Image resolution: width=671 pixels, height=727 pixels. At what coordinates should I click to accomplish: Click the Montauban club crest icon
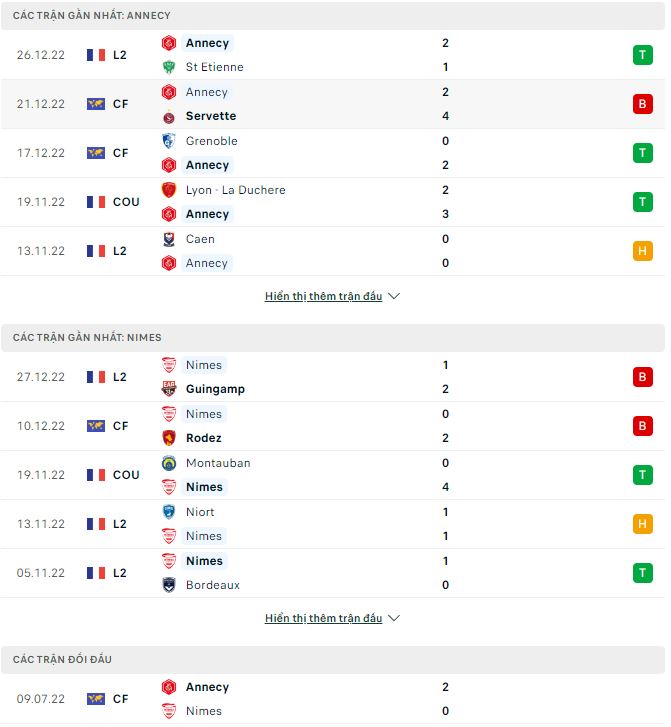click(169, 463)
